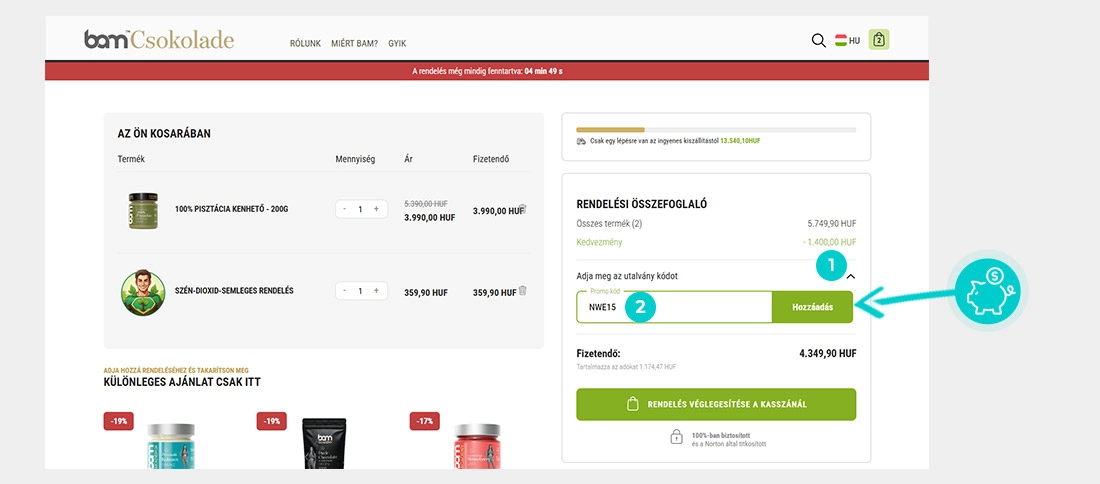Open the -19% blue jar offer
This screenshot has width=1100, height=484.
[171, 446]
